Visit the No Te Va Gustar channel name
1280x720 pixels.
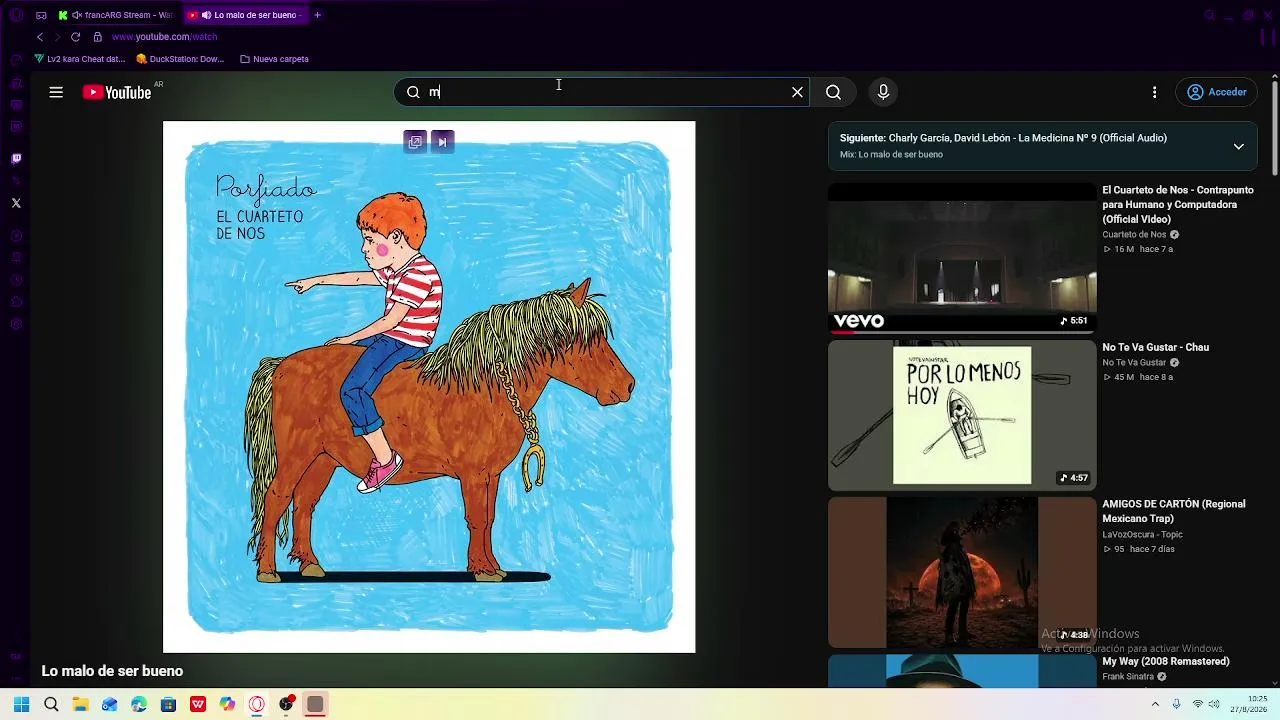point(1134,362)
